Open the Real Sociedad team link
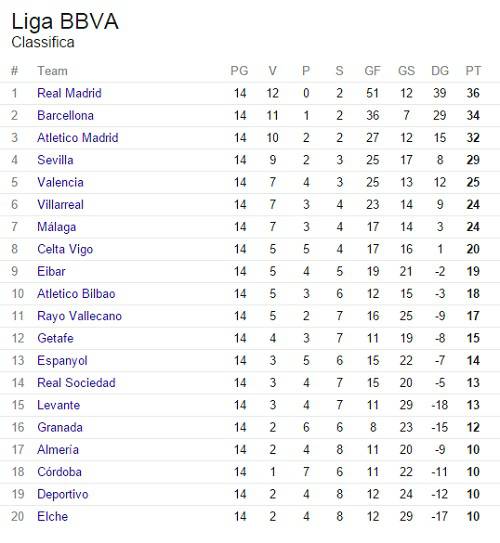This screenshot has height=543, width=500. click(x=76, y=383)
